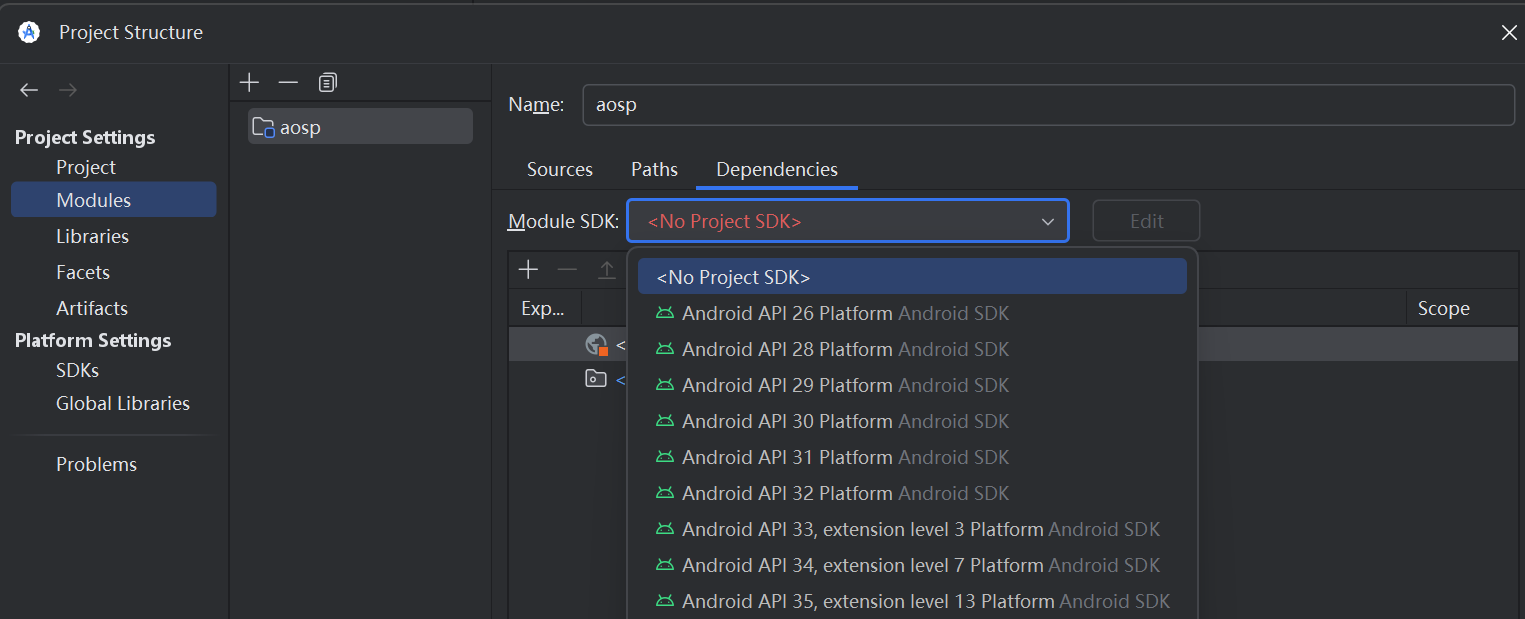Choose Android API 34 extension level 7
Image resolution: width=1525 pixels, height=619 pixels.
912,565
